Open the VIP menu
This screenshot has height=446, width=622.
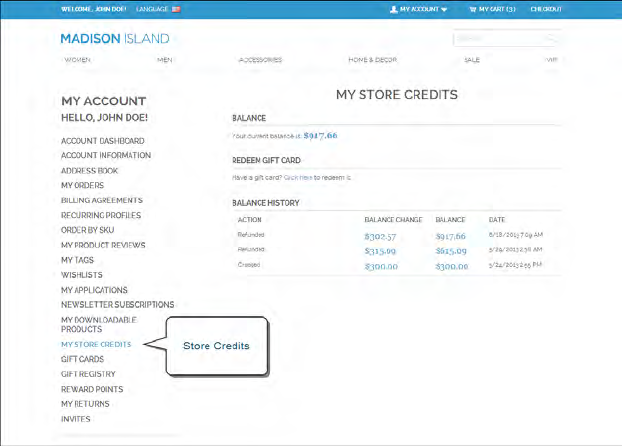point(552,60)
